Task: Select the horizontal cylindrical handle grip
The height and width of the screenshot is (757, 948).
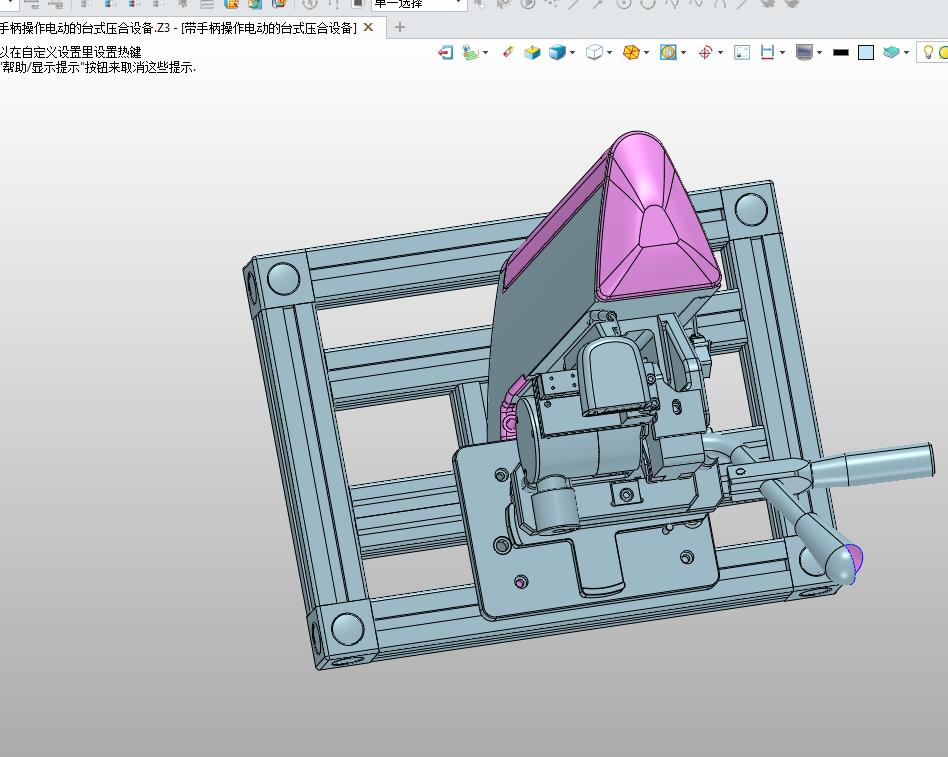Action: 874,464
